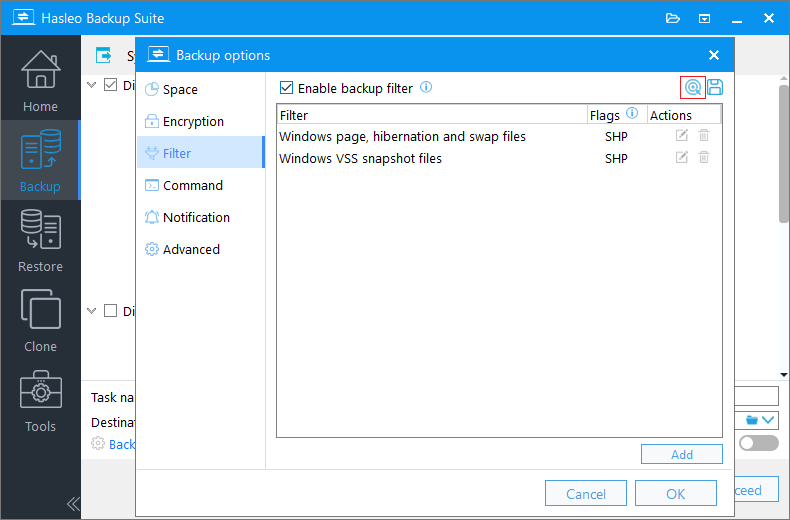Collapse the sidebar using the double chevron

[x=73, y=504]
